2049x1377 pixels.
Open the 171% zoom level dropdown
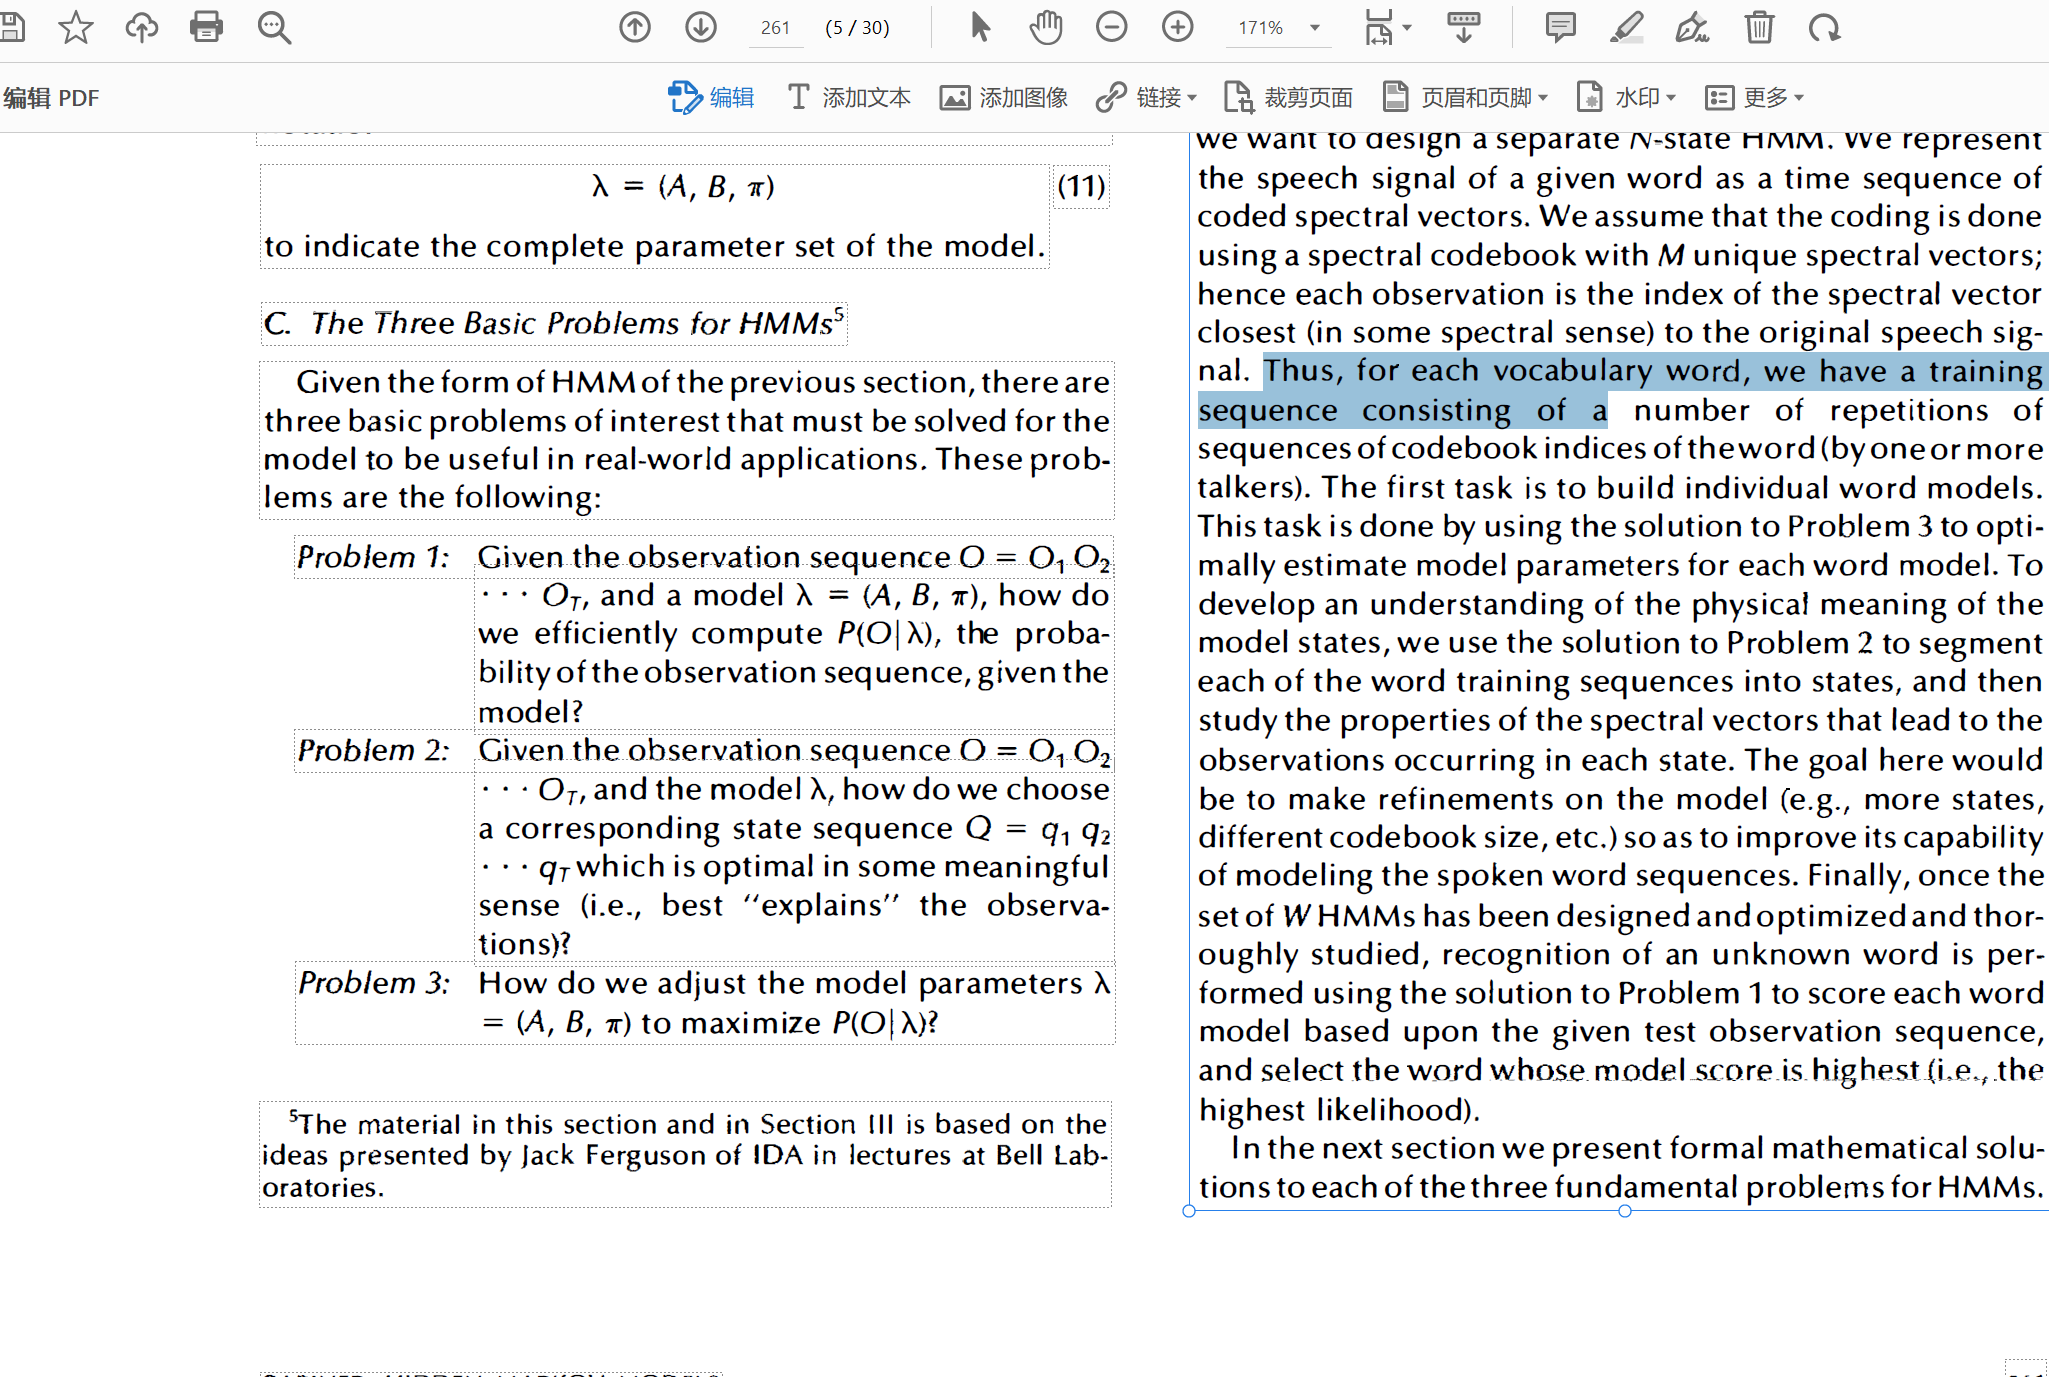coord(1315,28)
